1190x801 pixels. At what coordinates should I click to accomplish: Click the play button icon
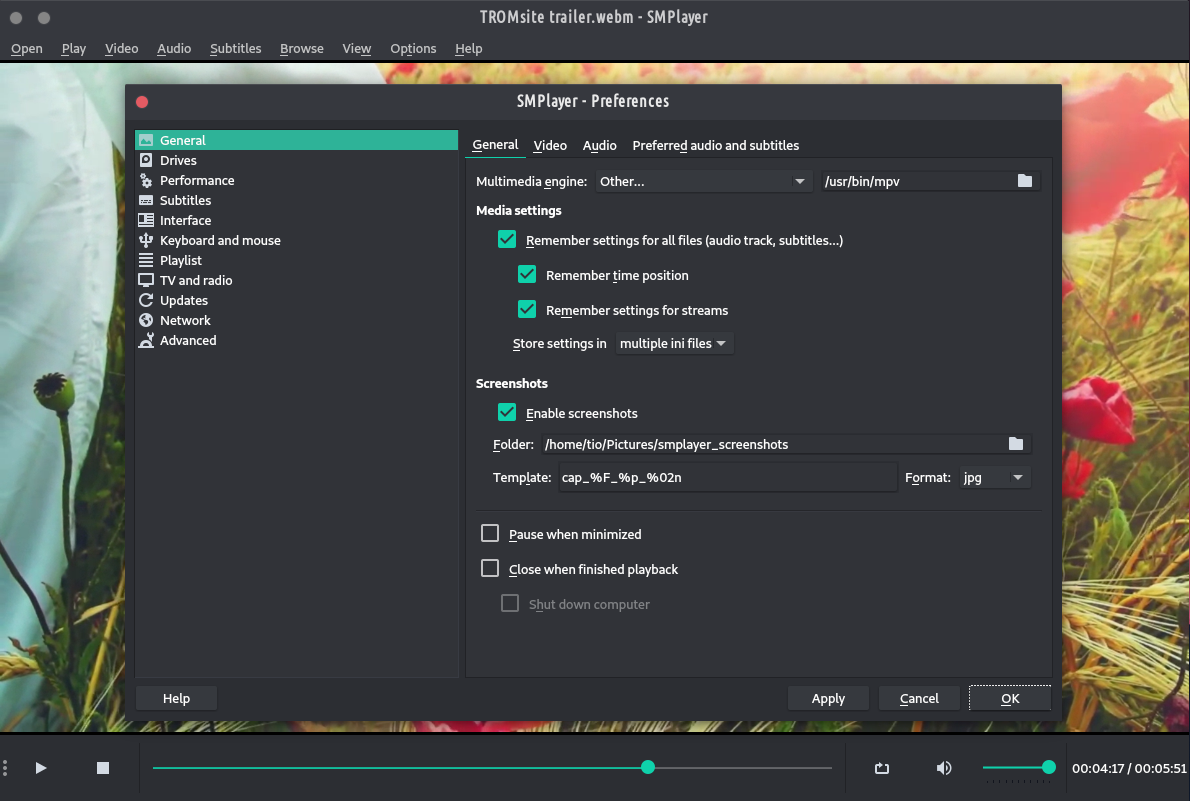41,768
